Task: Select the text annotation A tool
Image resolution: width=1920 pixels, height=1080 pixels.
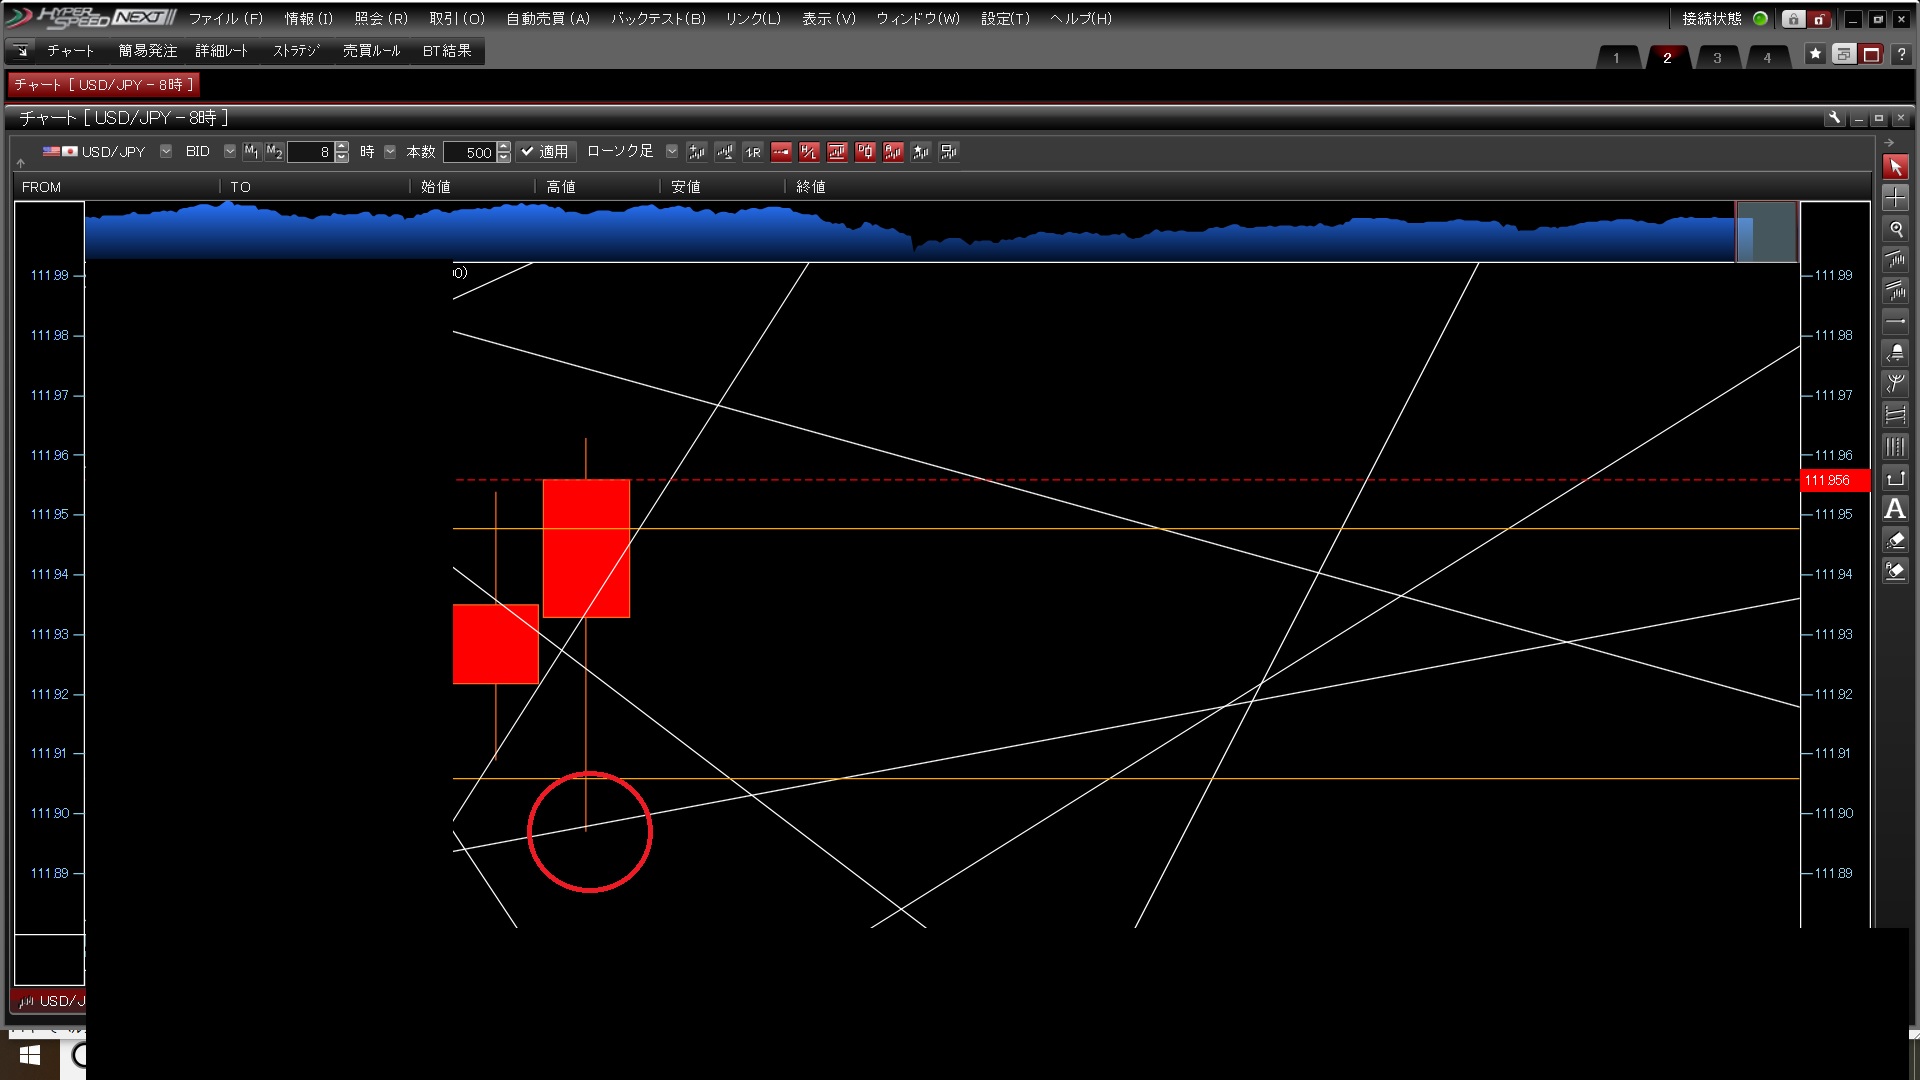Action: (1895, 509)
